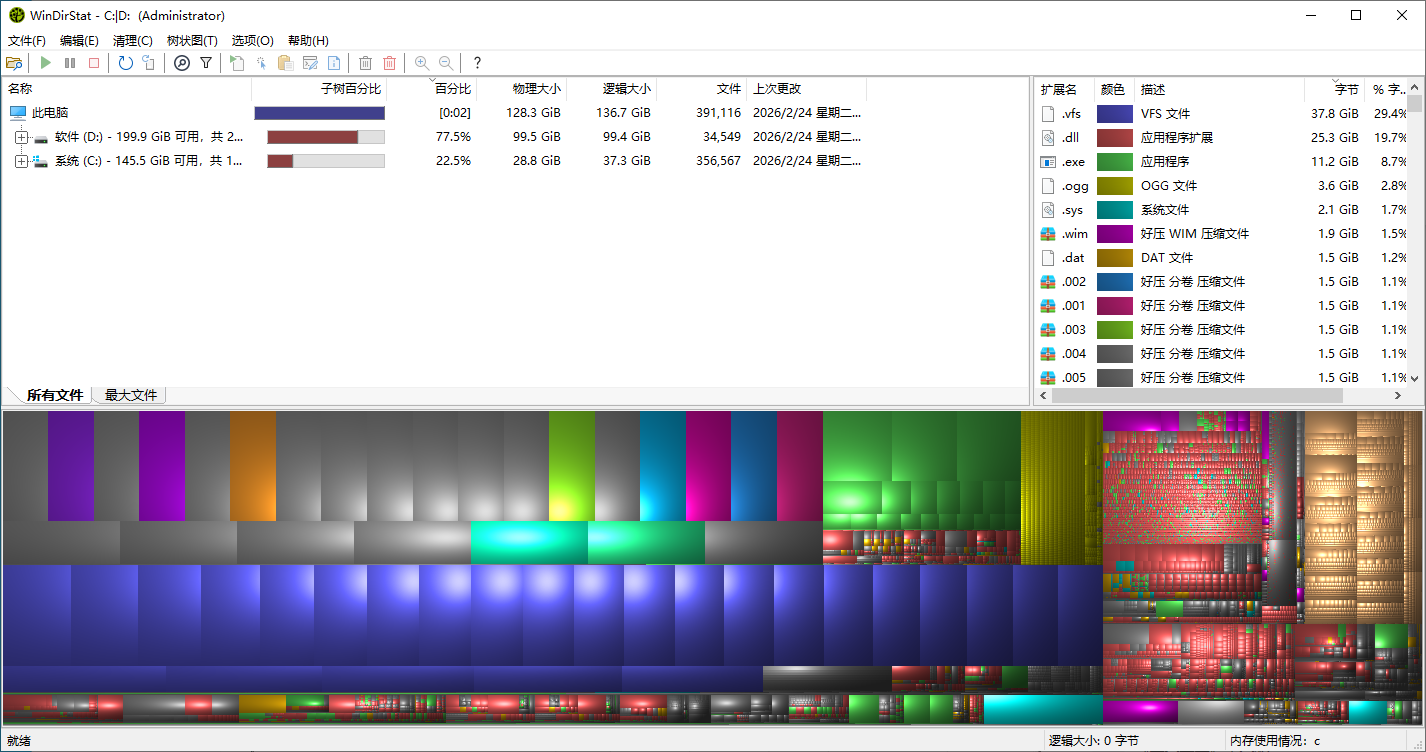Expand the 系统 (C:) drive node

click(22, 161)
